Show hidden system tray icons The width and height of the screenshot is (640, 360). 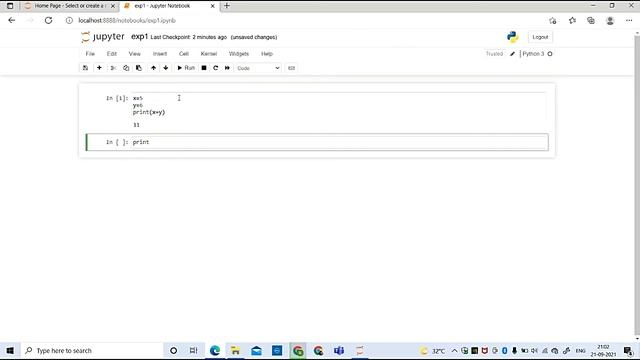click(454, 351)
